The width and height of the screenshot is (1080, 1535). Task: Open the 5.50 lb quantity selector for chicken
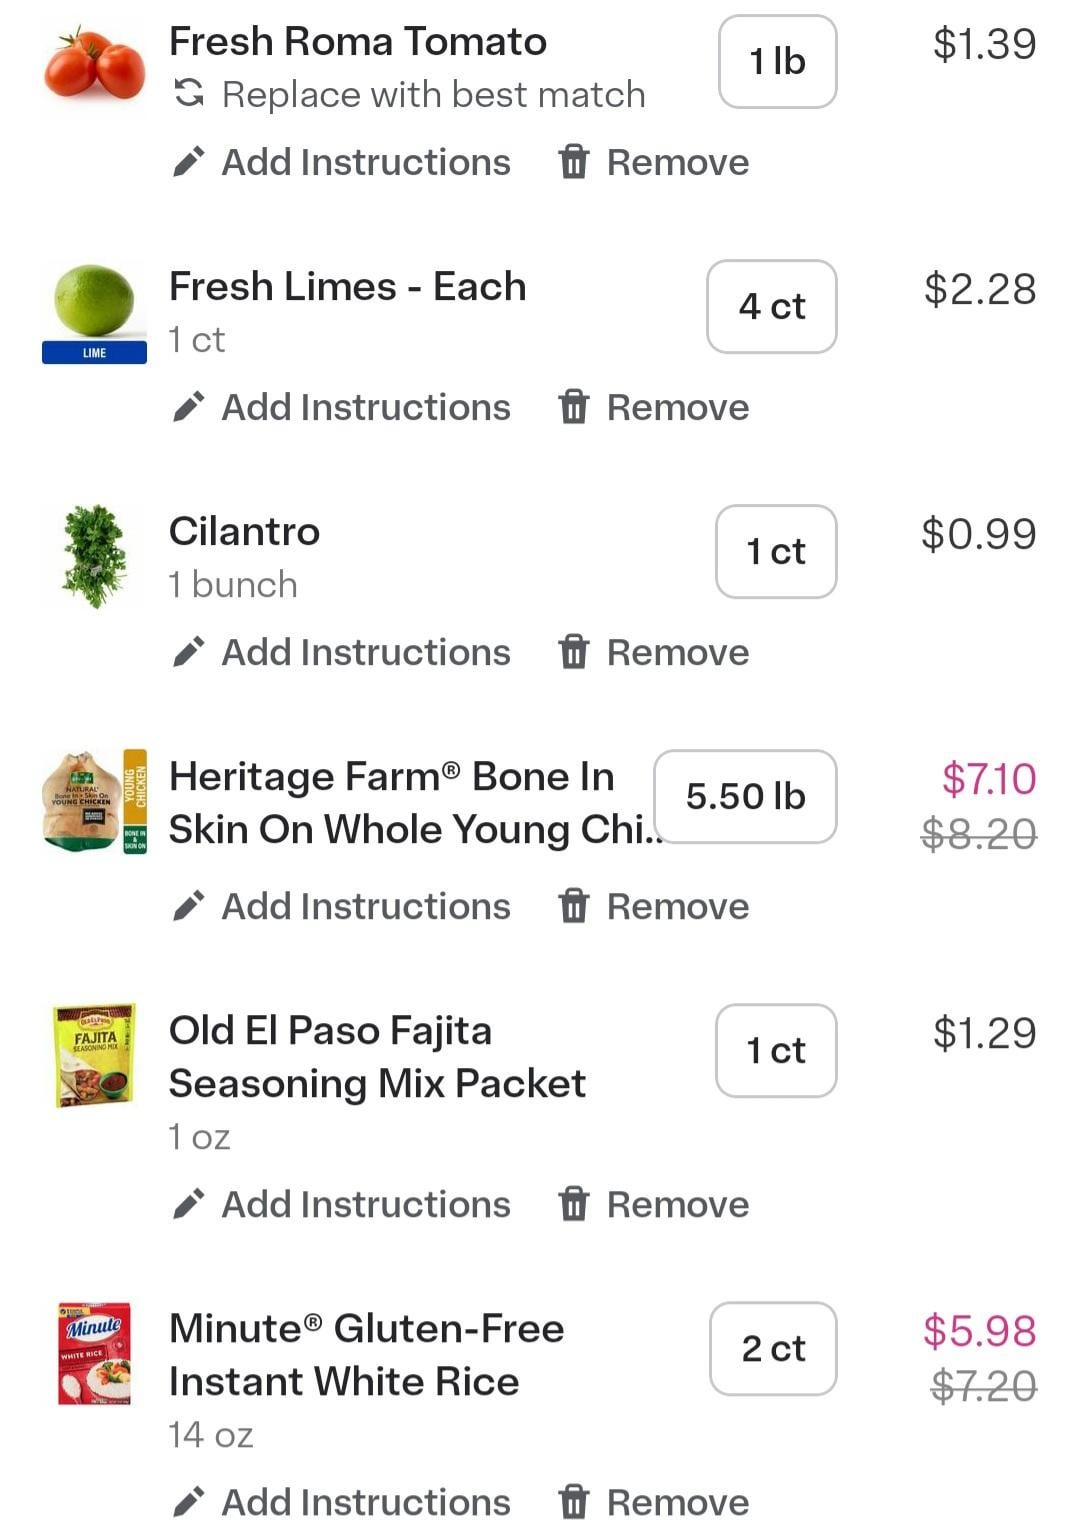pyautogui.click(x=745, y=796)
